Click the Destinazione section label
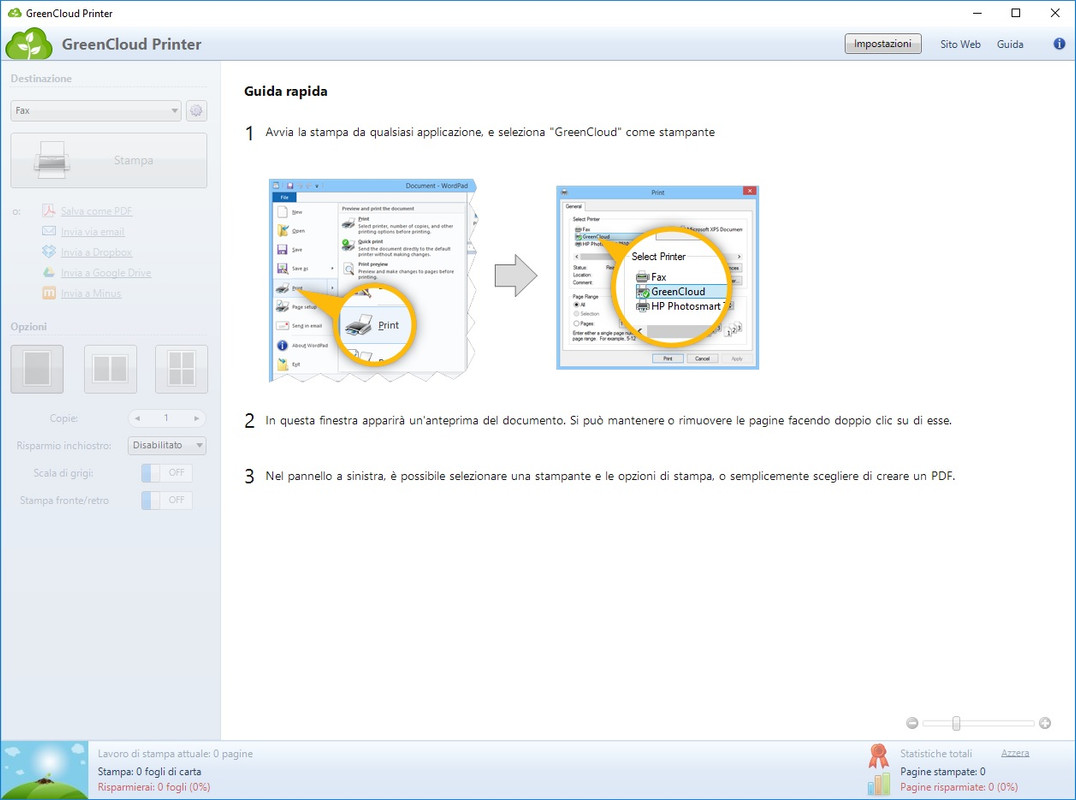The width and height of the screenshot is (1076, 800). point(41,78)
